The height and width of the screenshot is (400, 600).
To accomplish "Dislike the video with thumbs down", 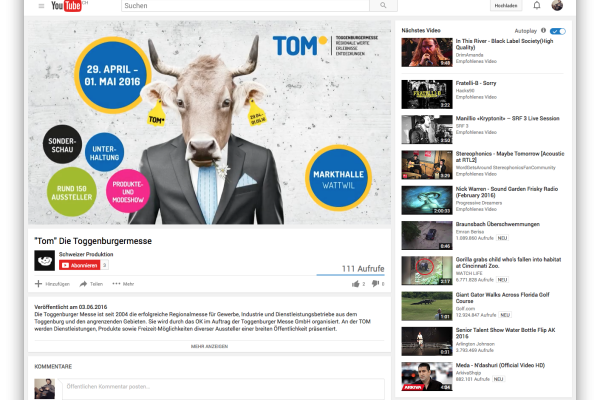I will click(373, 283).
